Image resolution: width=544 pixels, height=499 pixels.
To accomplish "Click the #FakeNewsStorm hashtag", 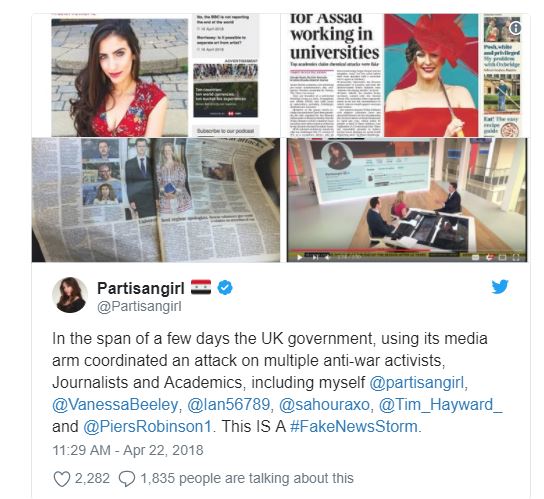I will [354, 426].
